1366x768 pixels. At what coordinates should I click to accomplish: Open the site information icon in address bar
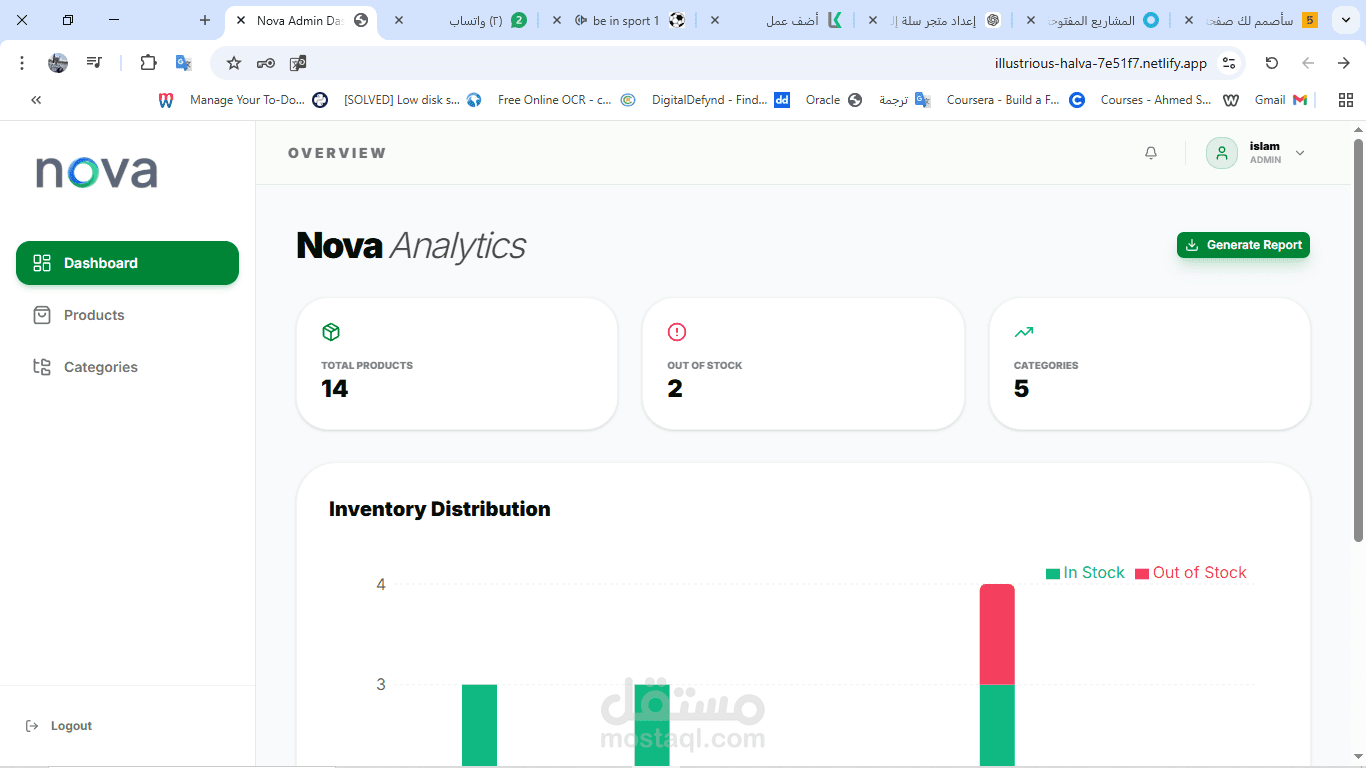pos(1229,63)
